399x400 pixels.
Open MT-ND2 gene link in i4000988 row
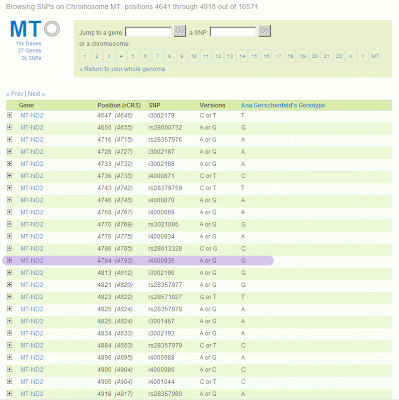(32, 357)
